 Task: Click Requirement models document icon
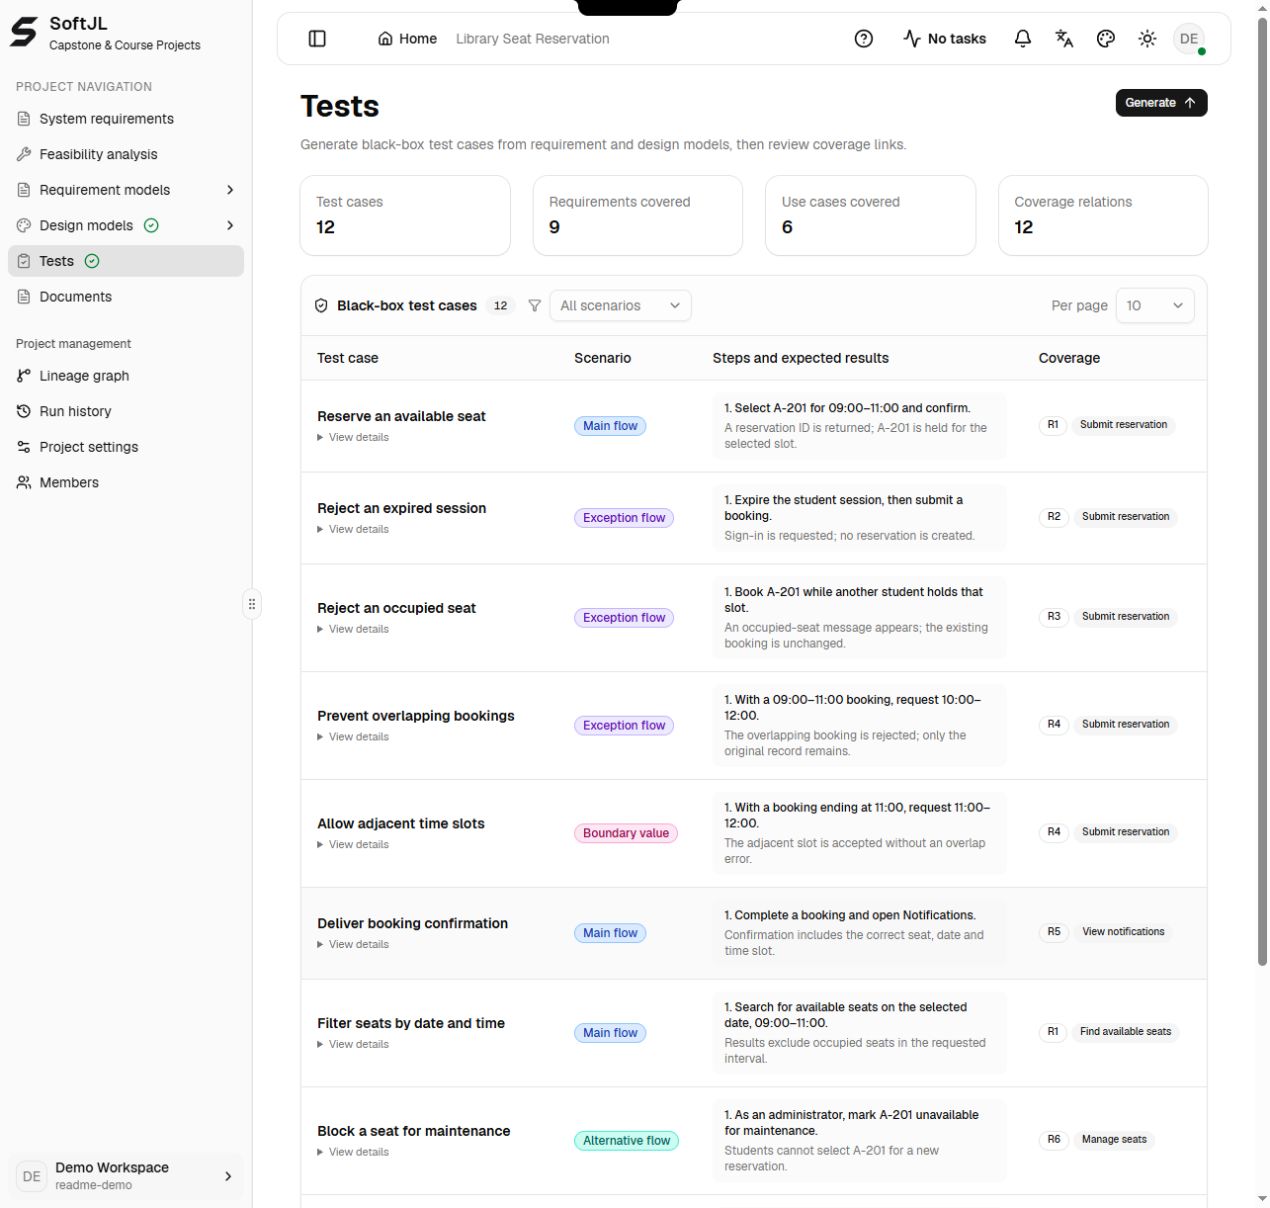[24, 190]
